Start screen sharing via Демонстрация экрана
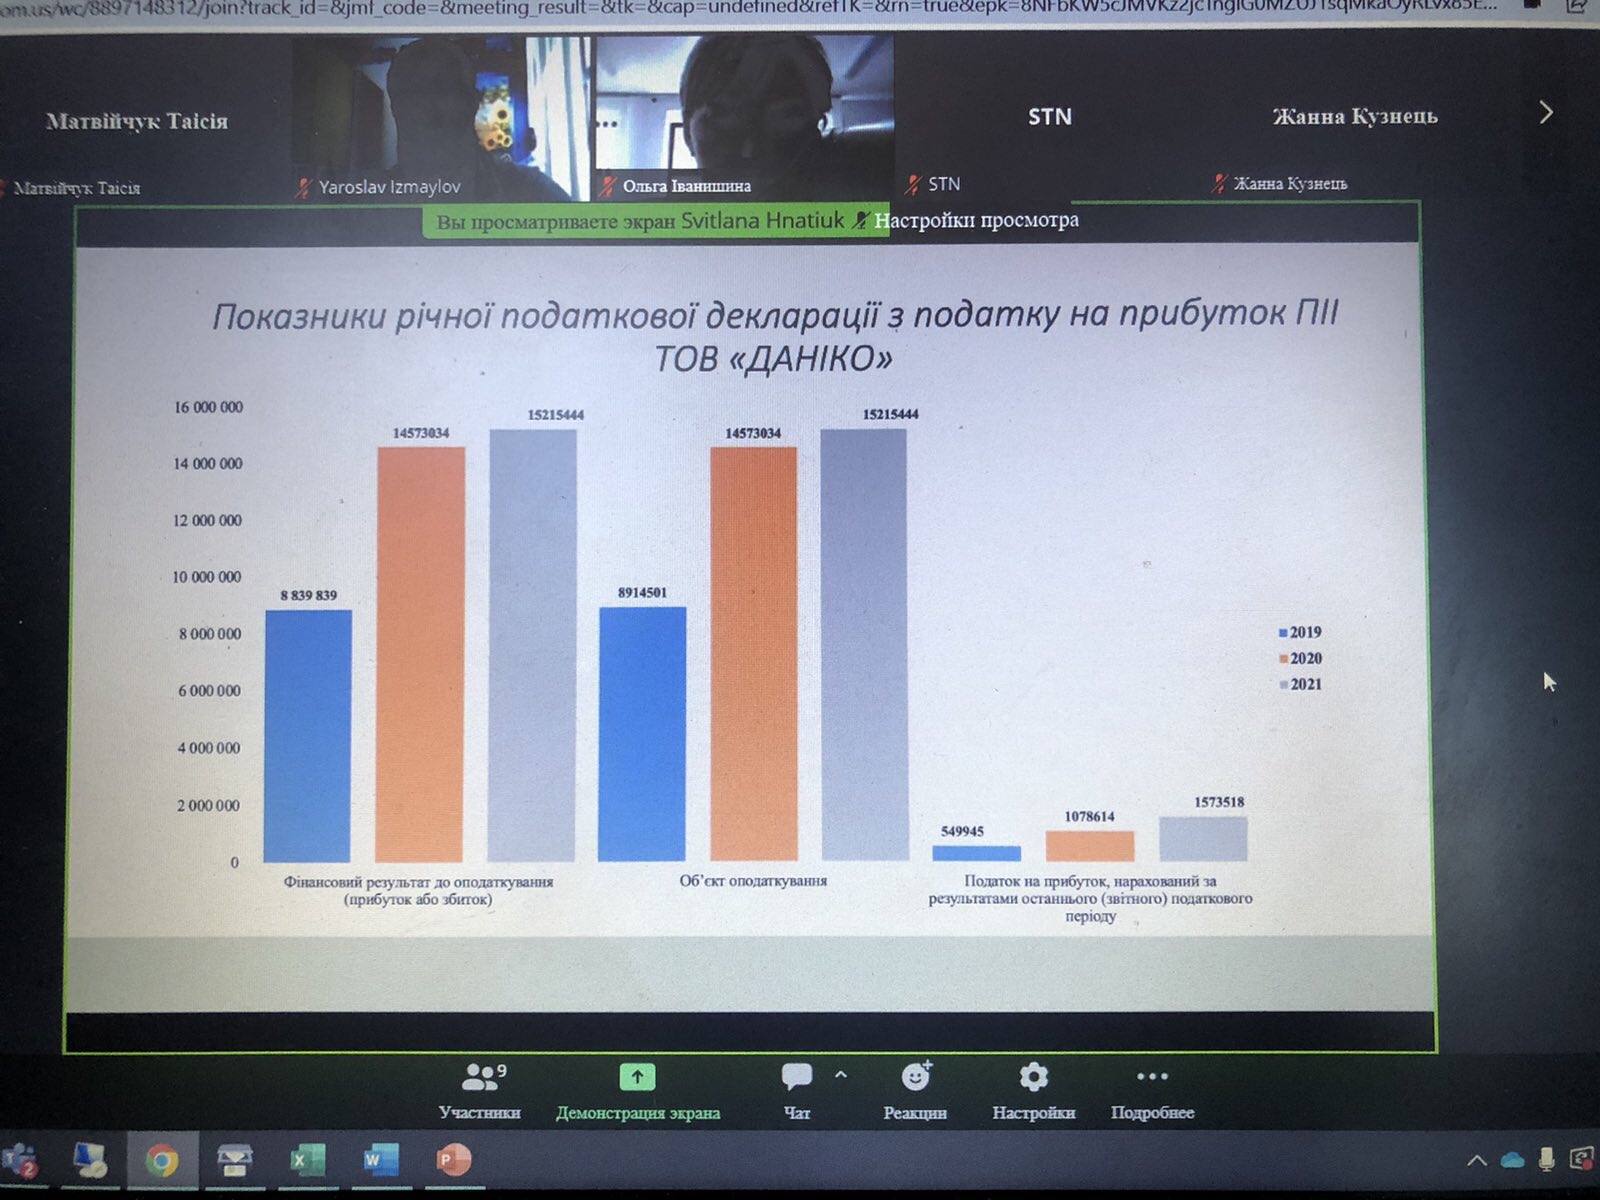The width and height of the screenshot is (1600, 1200). 637,1090
